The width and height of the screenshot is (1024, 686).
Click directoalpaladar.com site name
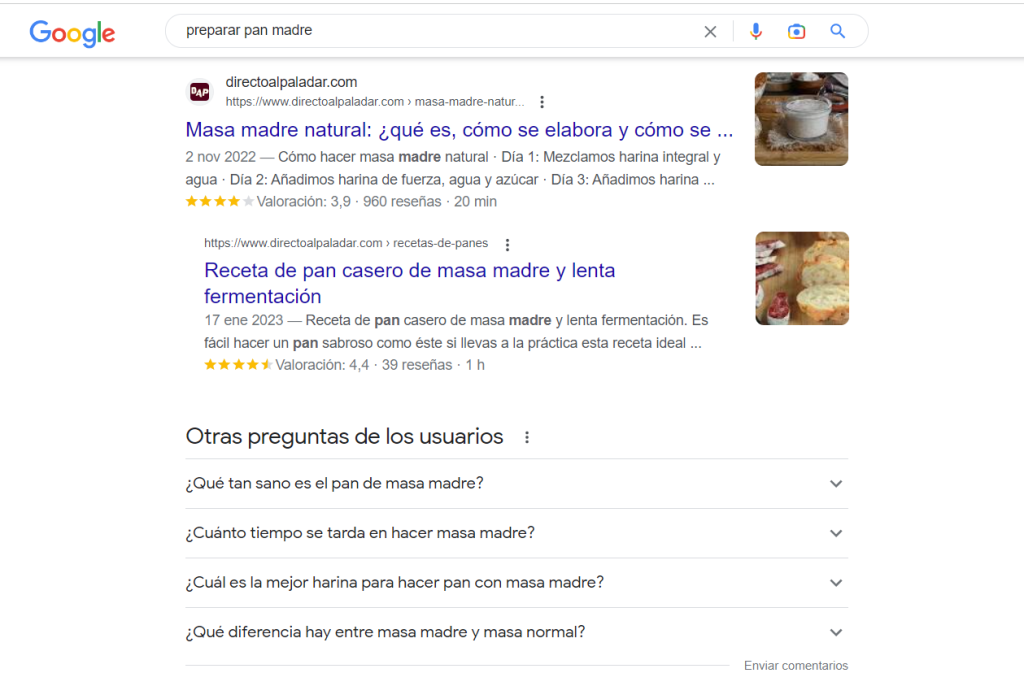tap(291, 82)
